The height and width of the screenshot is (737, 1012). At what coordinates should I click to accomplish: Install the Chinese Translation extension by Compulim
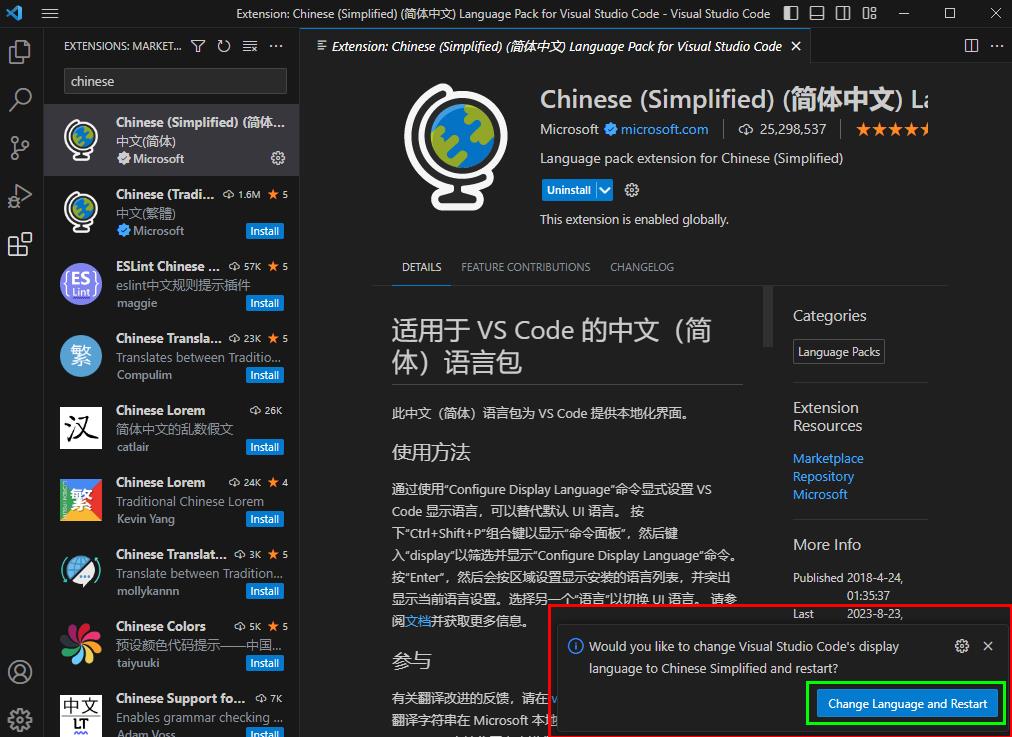tap(265, 375)
